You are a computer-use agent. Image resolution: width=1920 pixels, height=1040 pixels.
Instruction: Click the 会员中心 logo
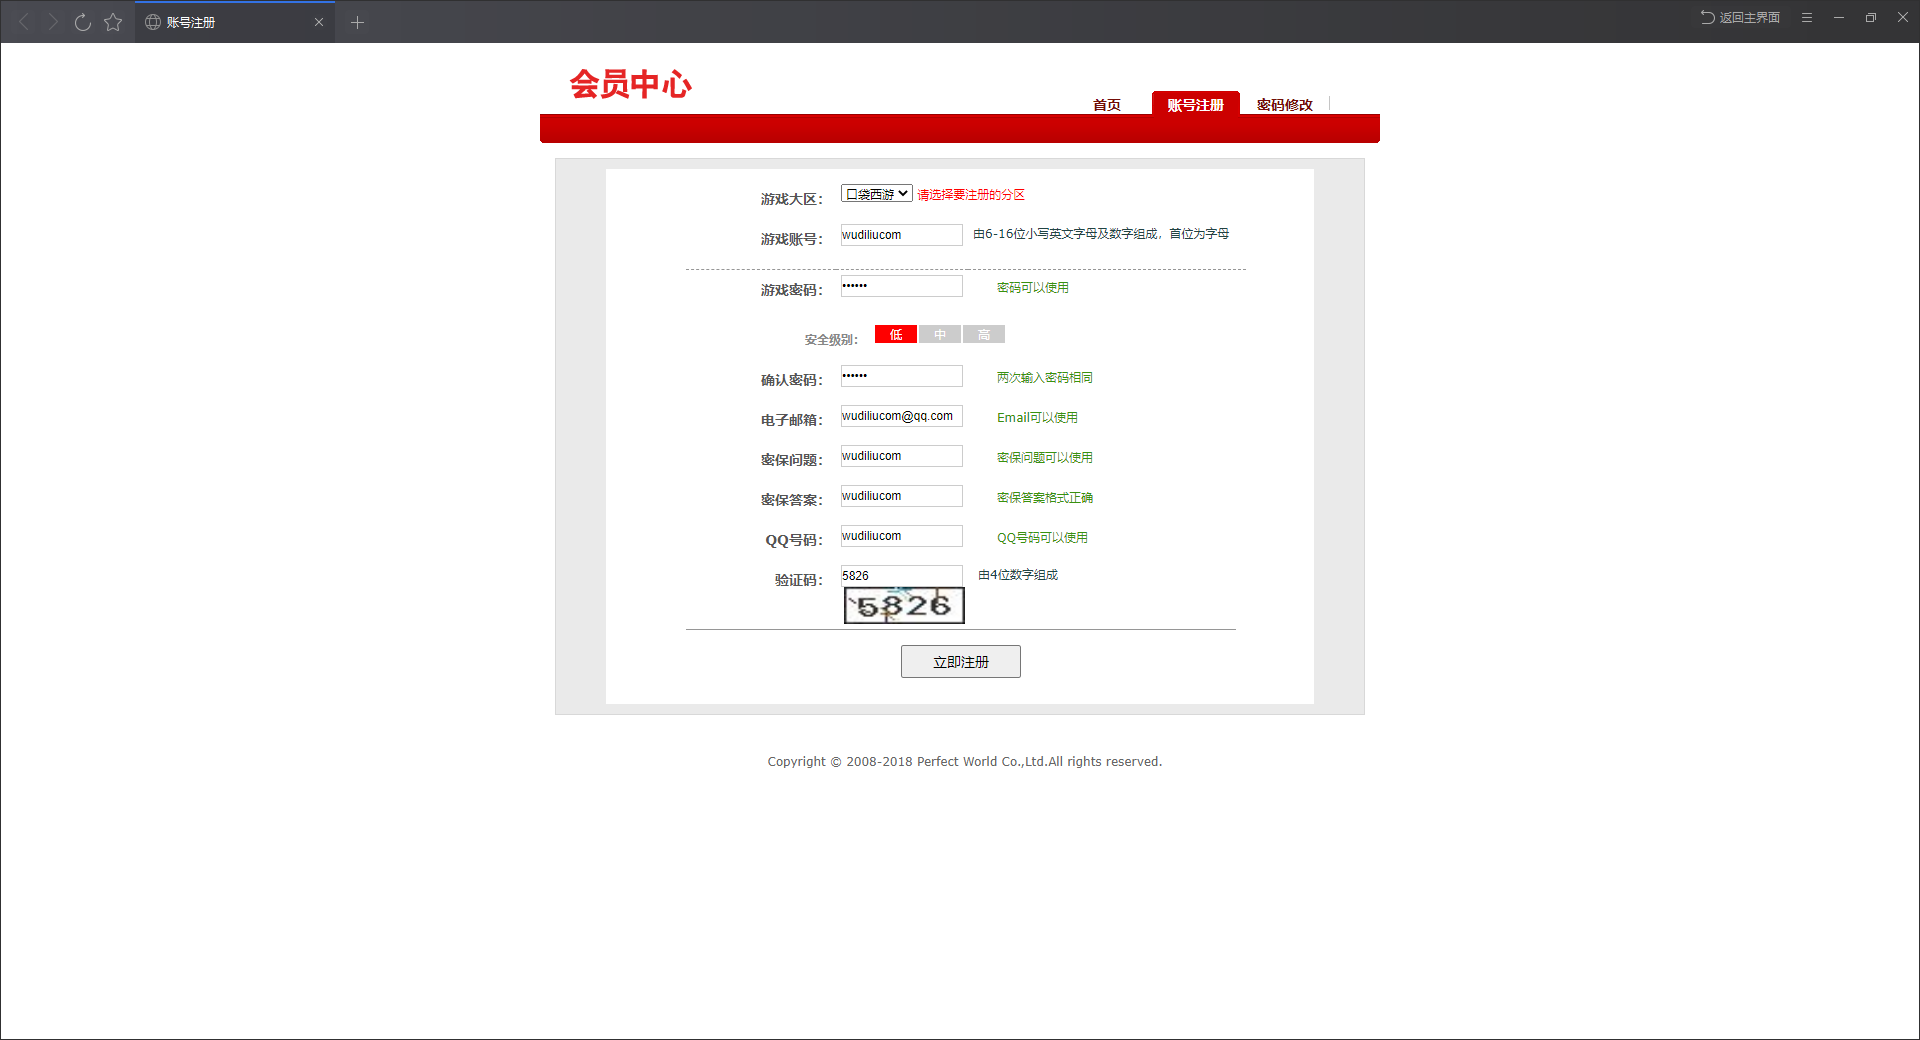[631, 84]
